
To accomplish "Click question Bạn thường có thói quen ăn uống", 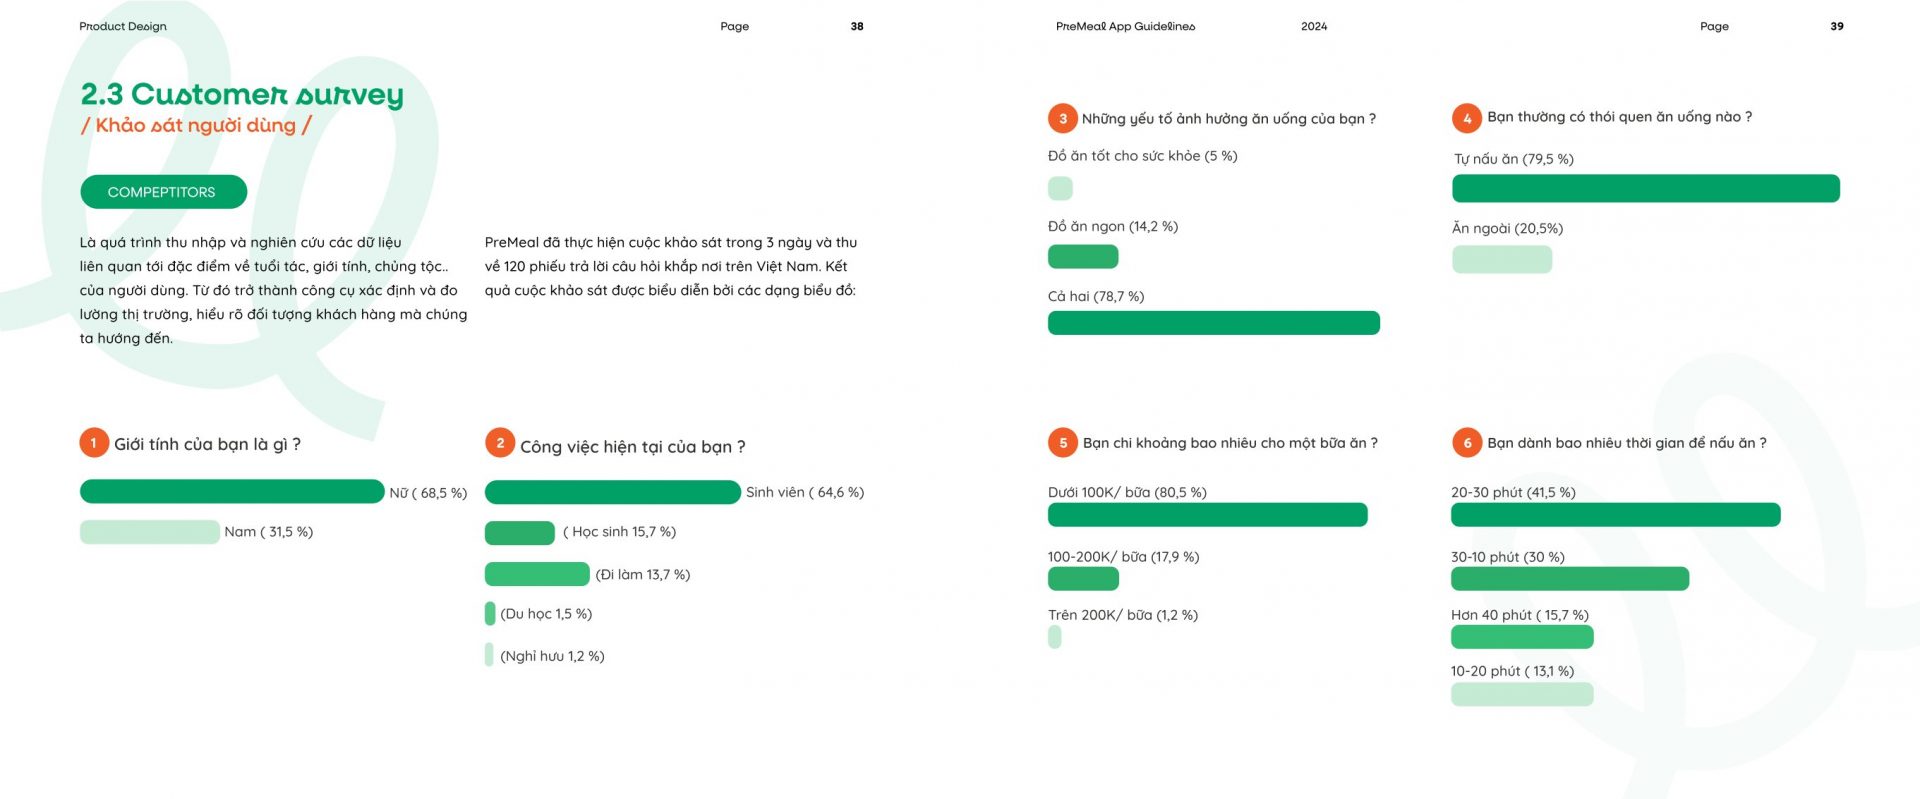I will (x=1619, y=117).
